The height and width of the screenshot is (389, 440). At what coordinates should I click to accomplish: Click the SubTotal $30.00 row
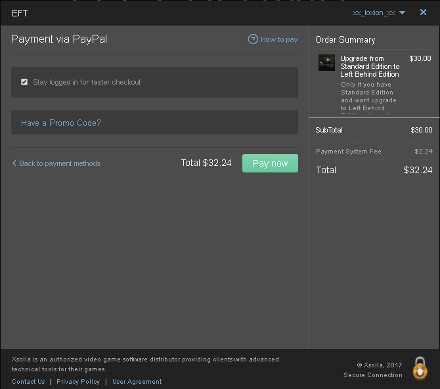(x=374, y=130)
